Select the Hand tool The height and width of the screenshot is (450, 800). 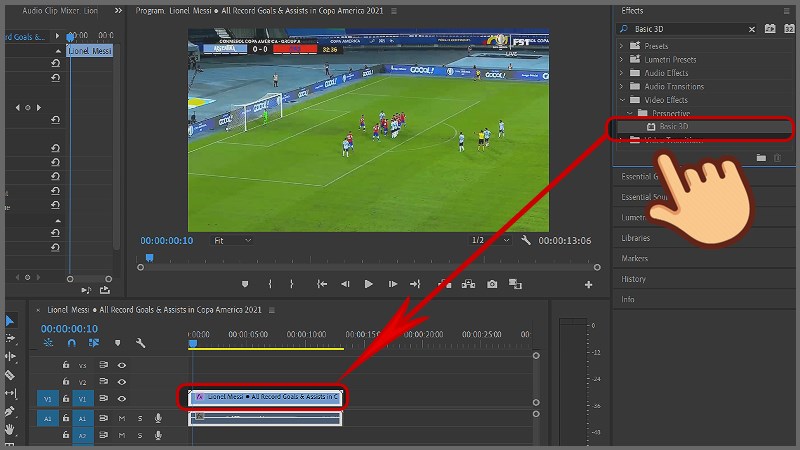9,429
